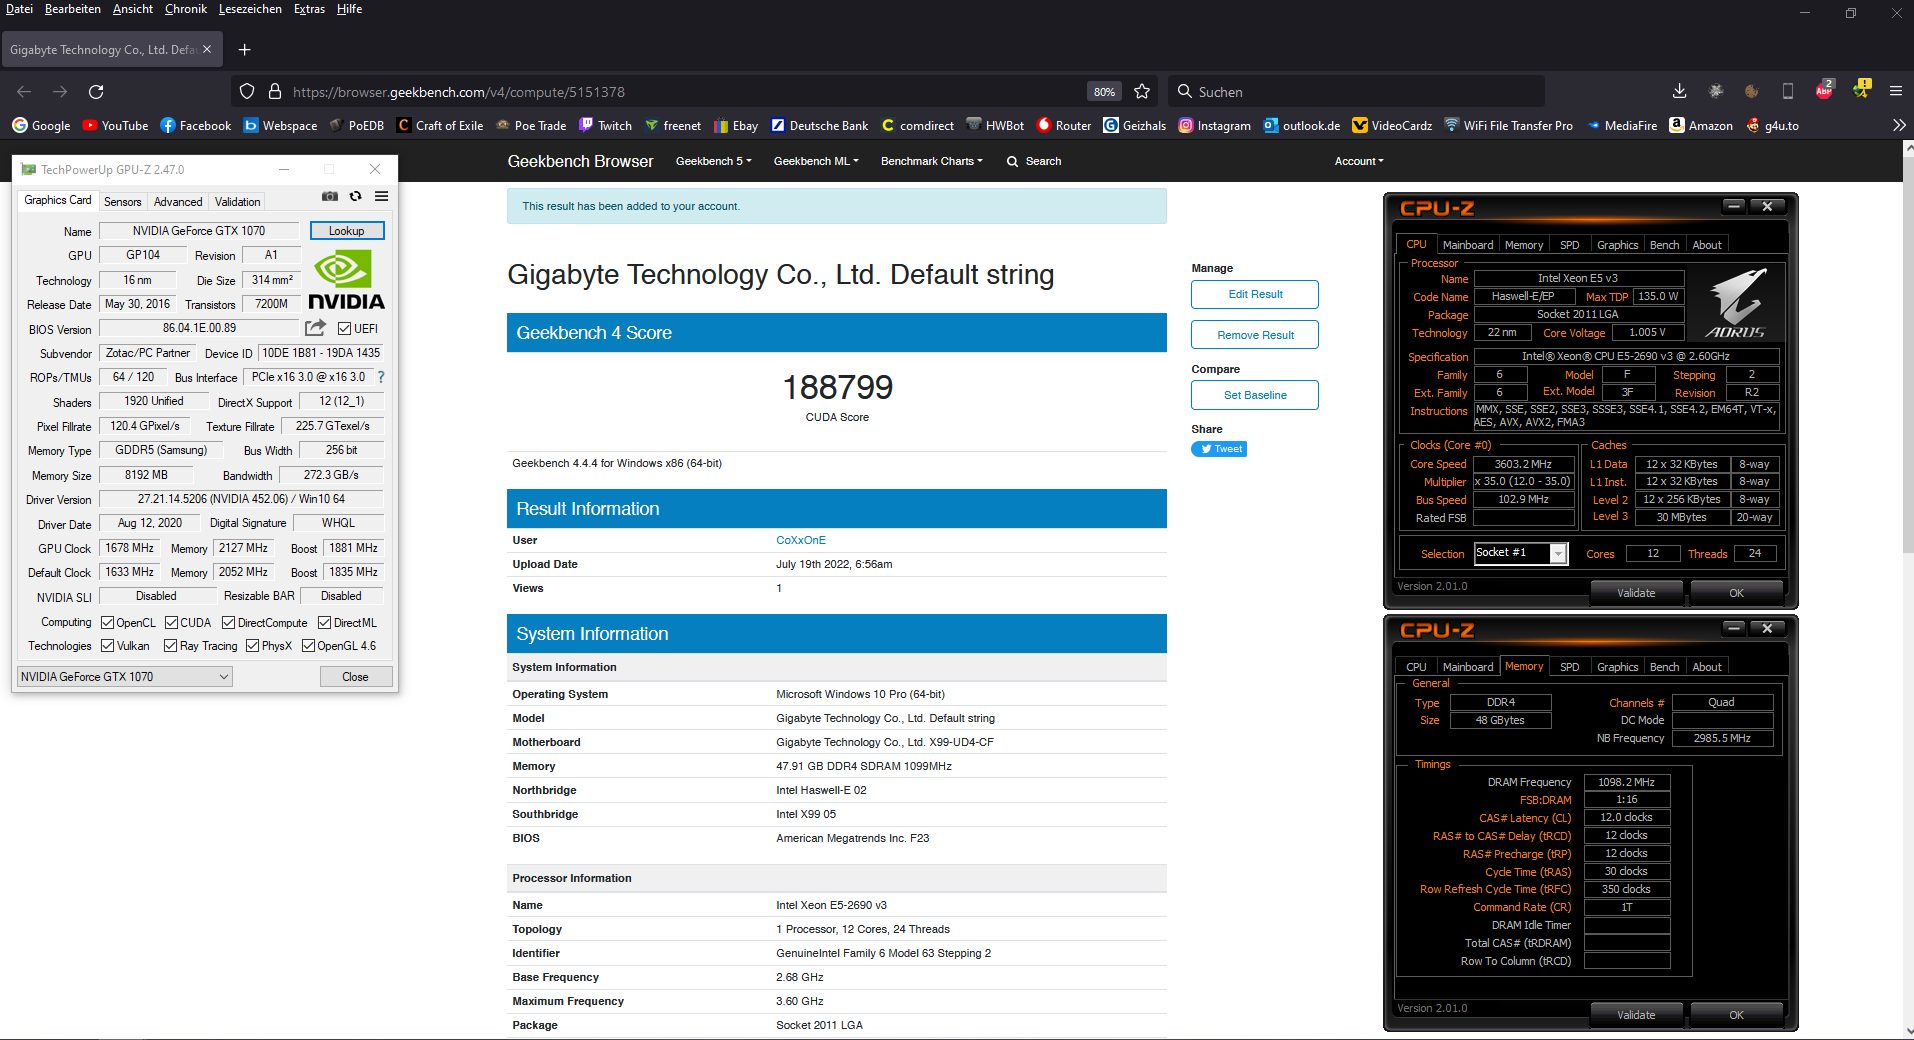The height and width of the screenshot is (1040, 1914).
Task: Click the site padlock icon
Action: pyautogui.click(x=275, y=91)
